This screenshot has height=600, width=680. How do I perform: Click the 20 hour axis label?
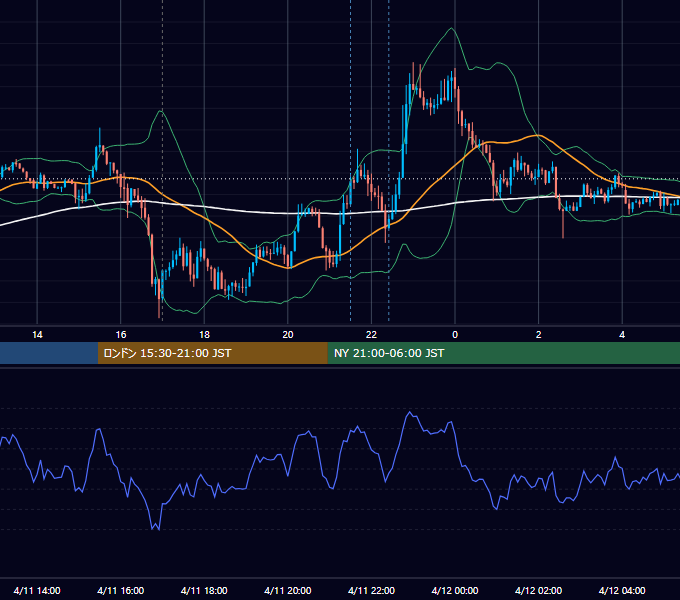tap(288, 335)
